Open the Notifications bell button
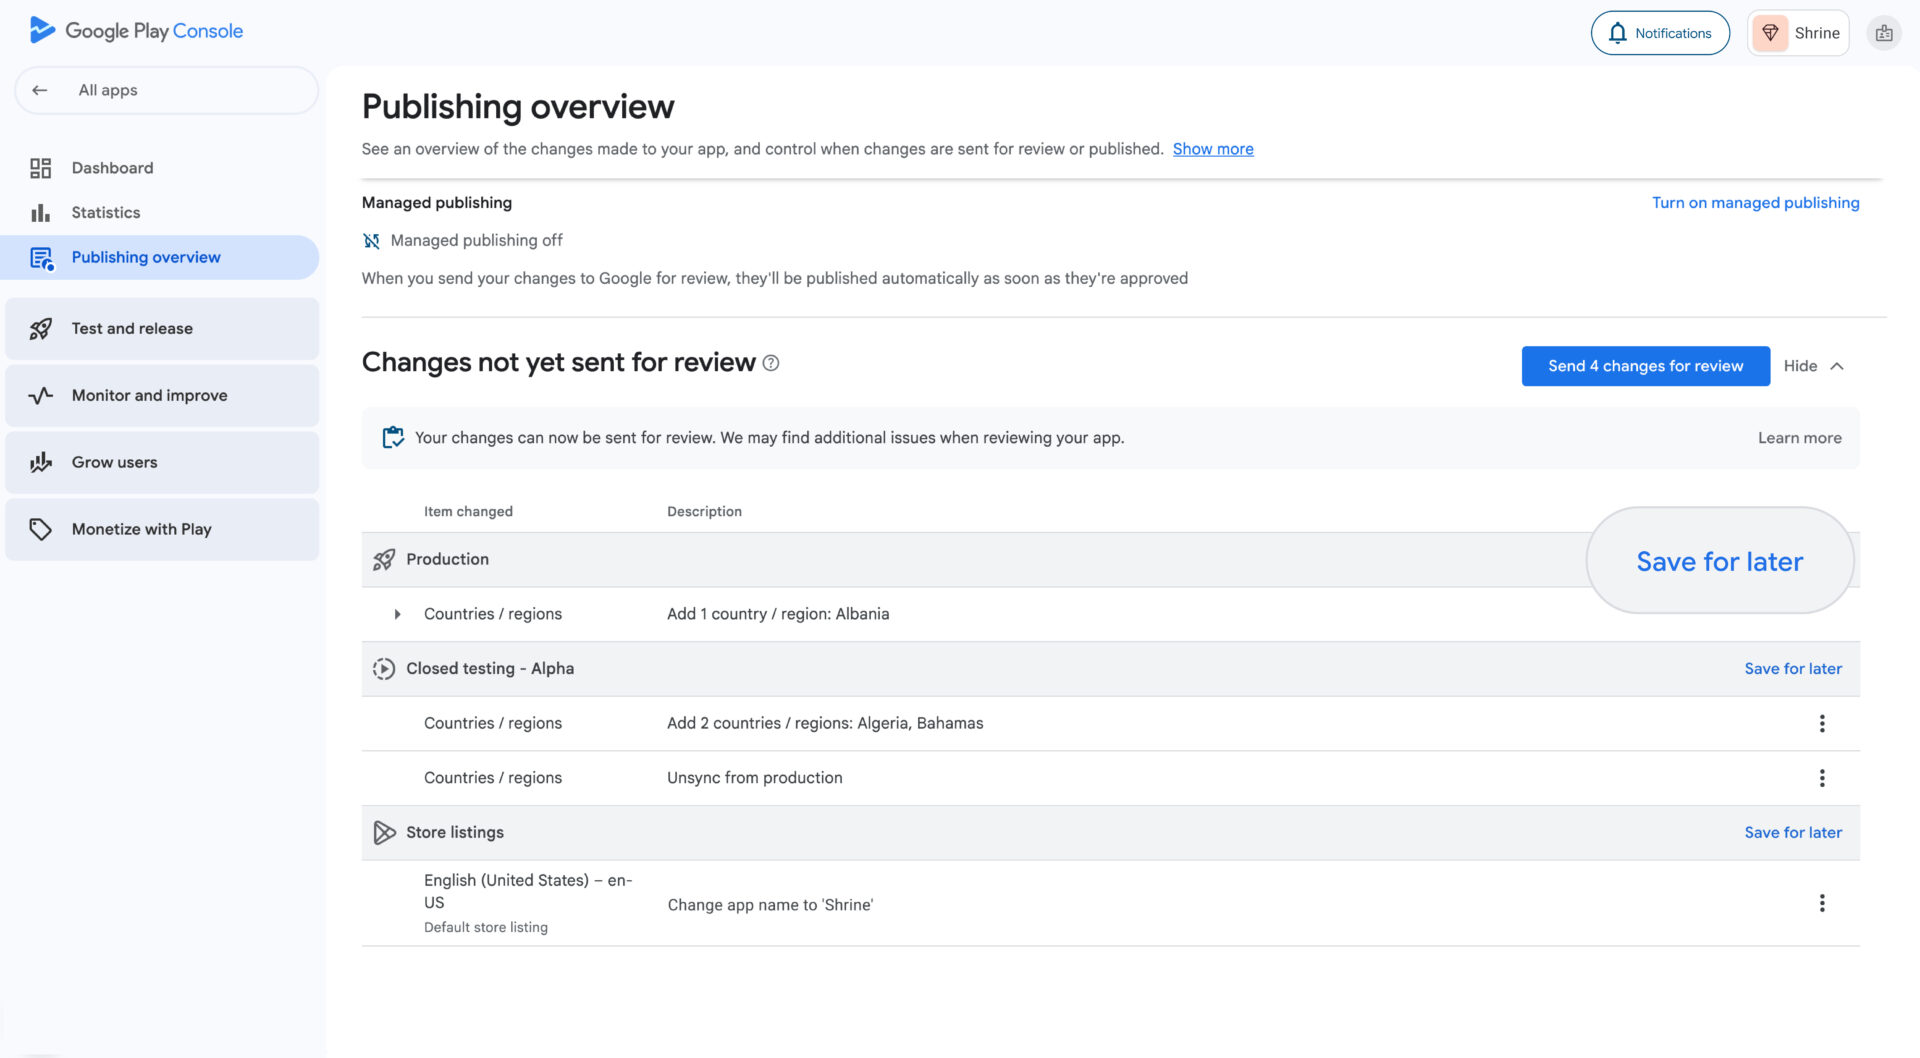1920x1058 pixels. [1660, 33]
